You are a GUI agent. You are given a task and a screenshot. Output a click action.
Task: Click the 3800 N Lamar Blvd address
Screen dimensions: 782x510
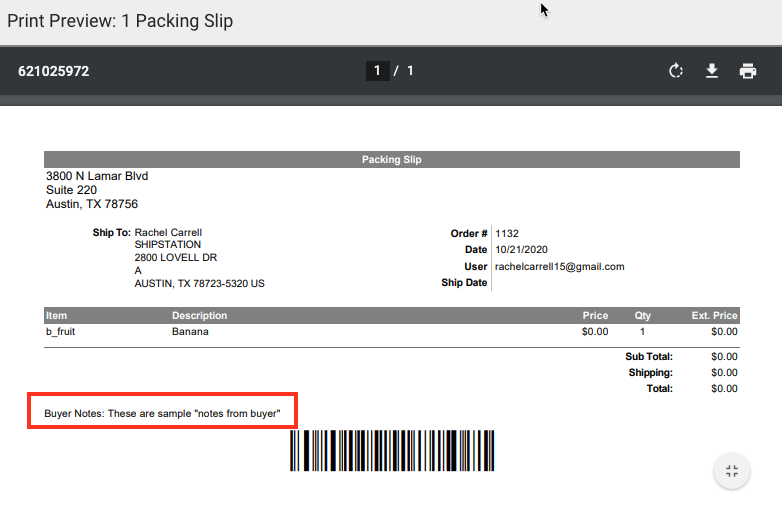coord(97,176)
